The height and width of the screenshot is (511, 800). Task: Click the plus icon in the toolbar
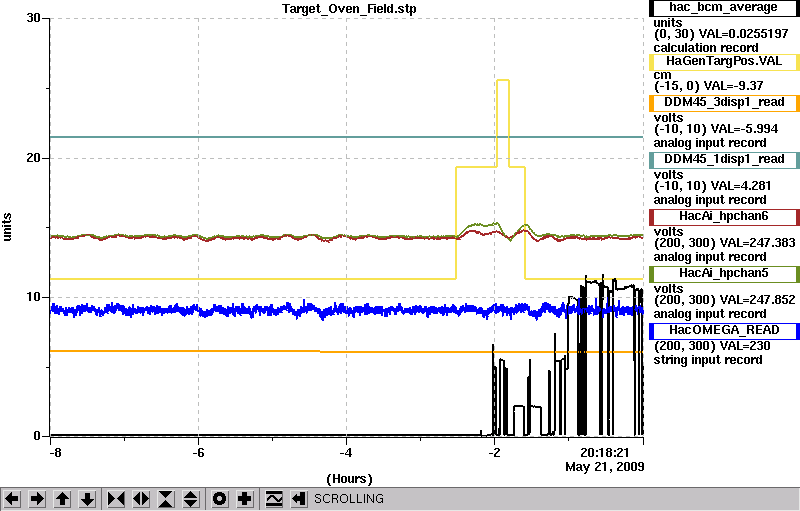pos(245,499)
